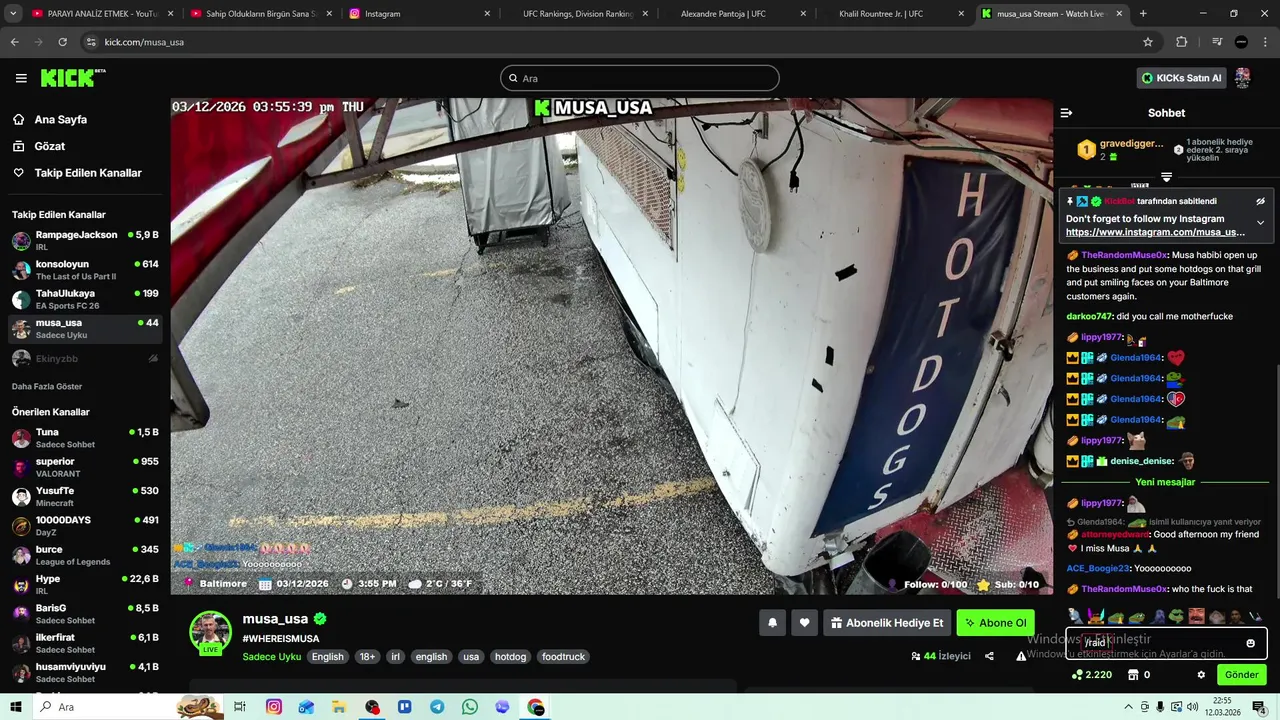Bookmark this page with star icon
The height and width of the screenshot is (720, 1280).
1148,42
